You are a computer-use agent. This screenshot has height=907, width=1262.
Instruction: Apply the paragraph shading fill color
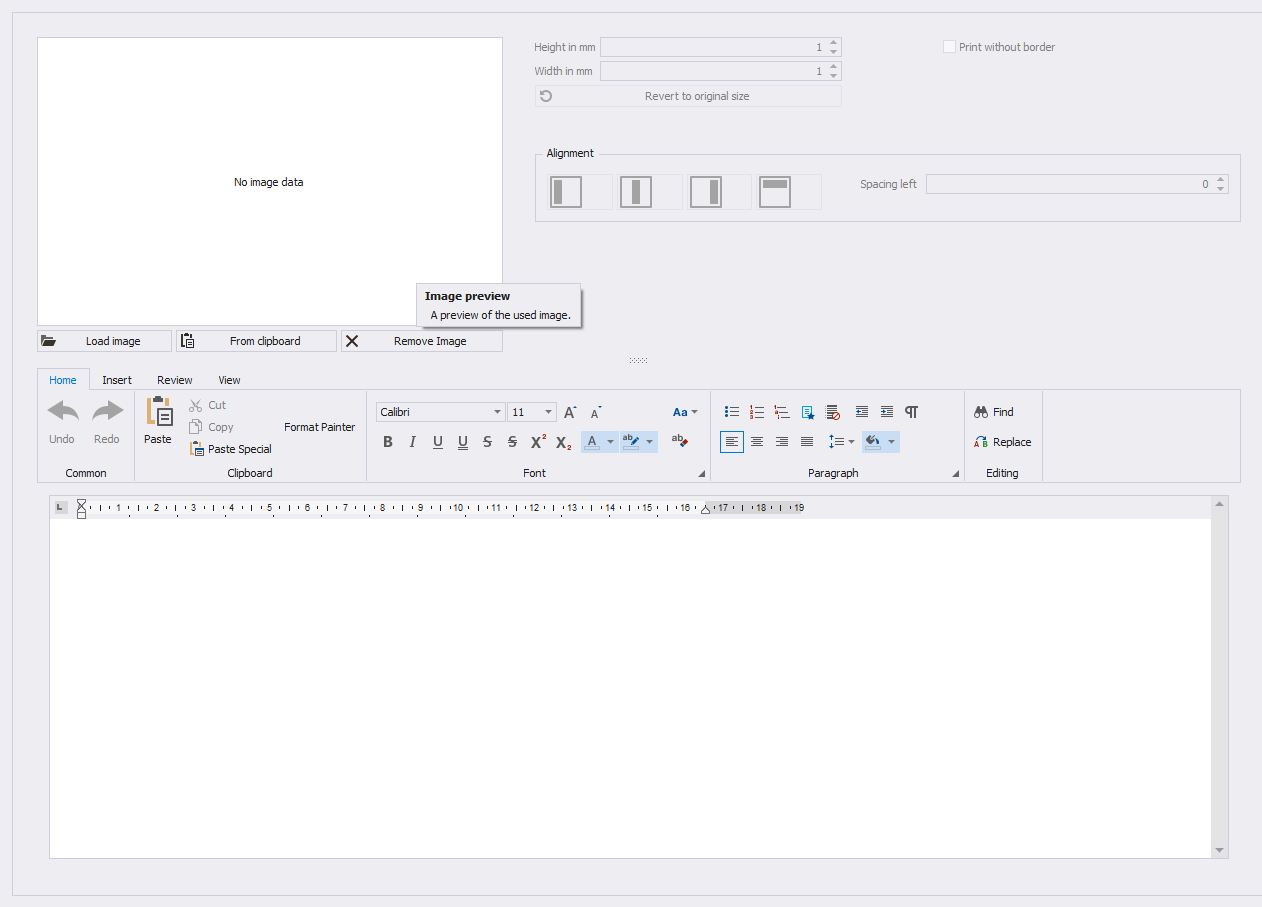pyautogui.click(x=873, y=442)
